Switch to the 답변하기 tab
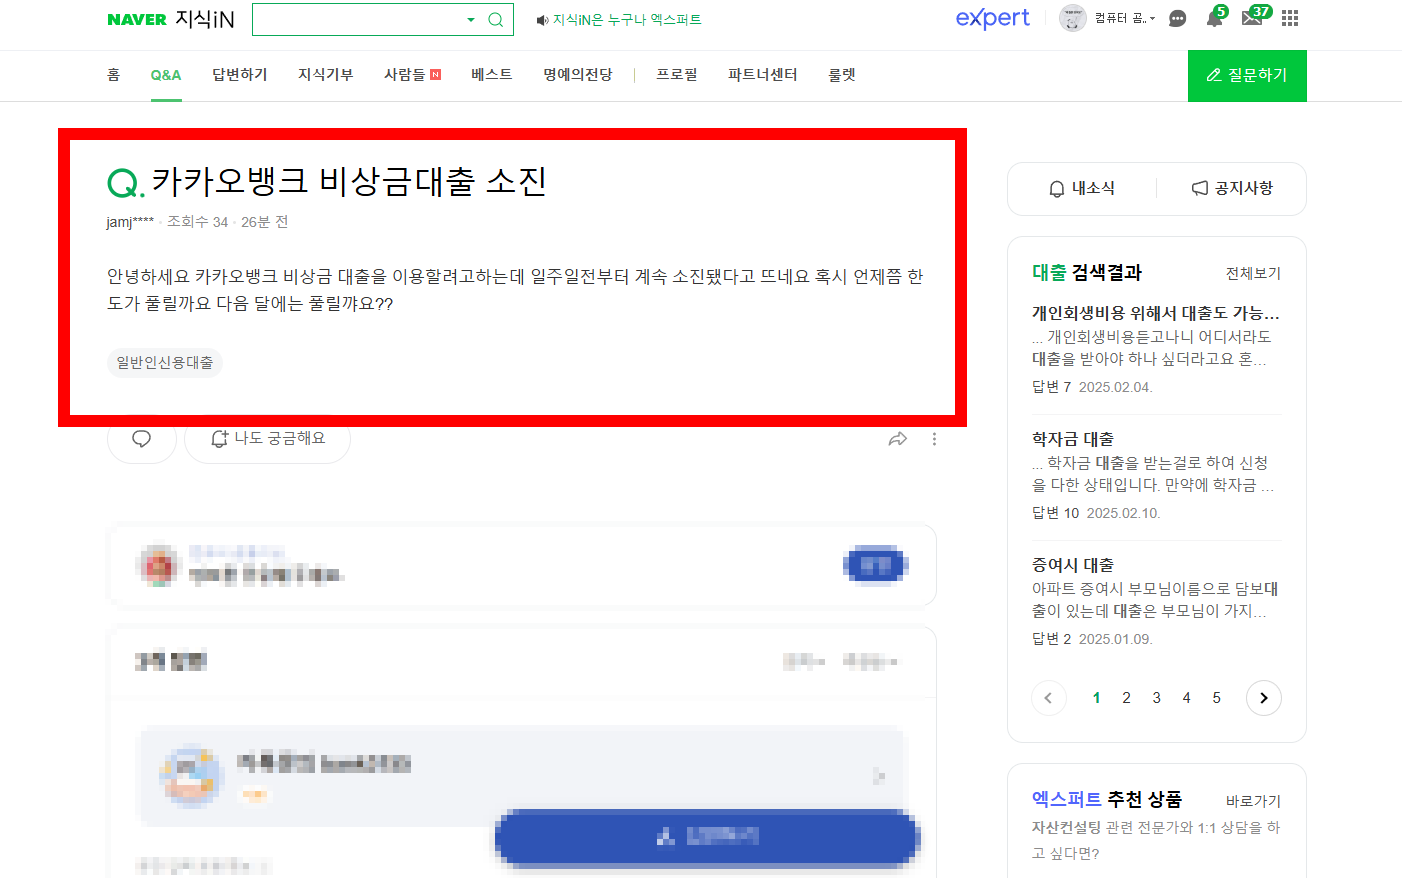 [240, 75]
